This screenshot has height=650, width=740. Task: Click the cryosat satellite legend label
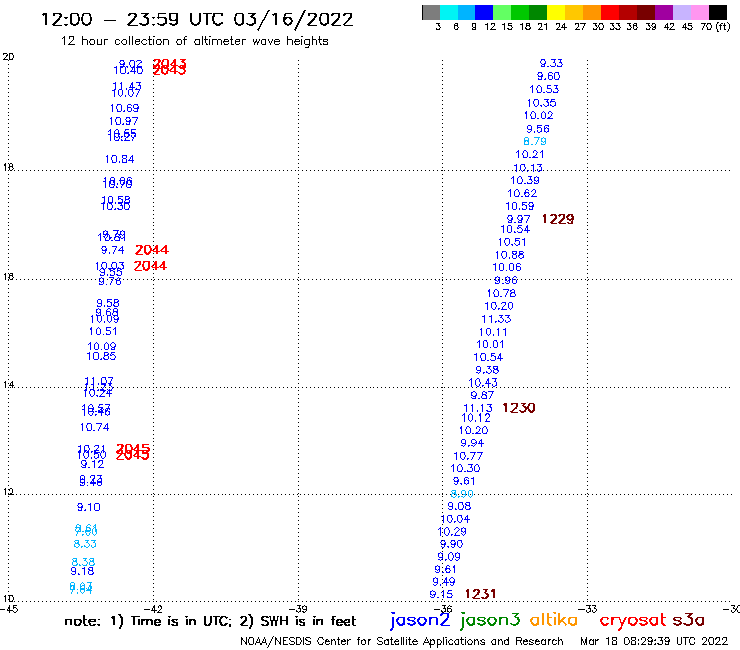[x=633, y=621]
